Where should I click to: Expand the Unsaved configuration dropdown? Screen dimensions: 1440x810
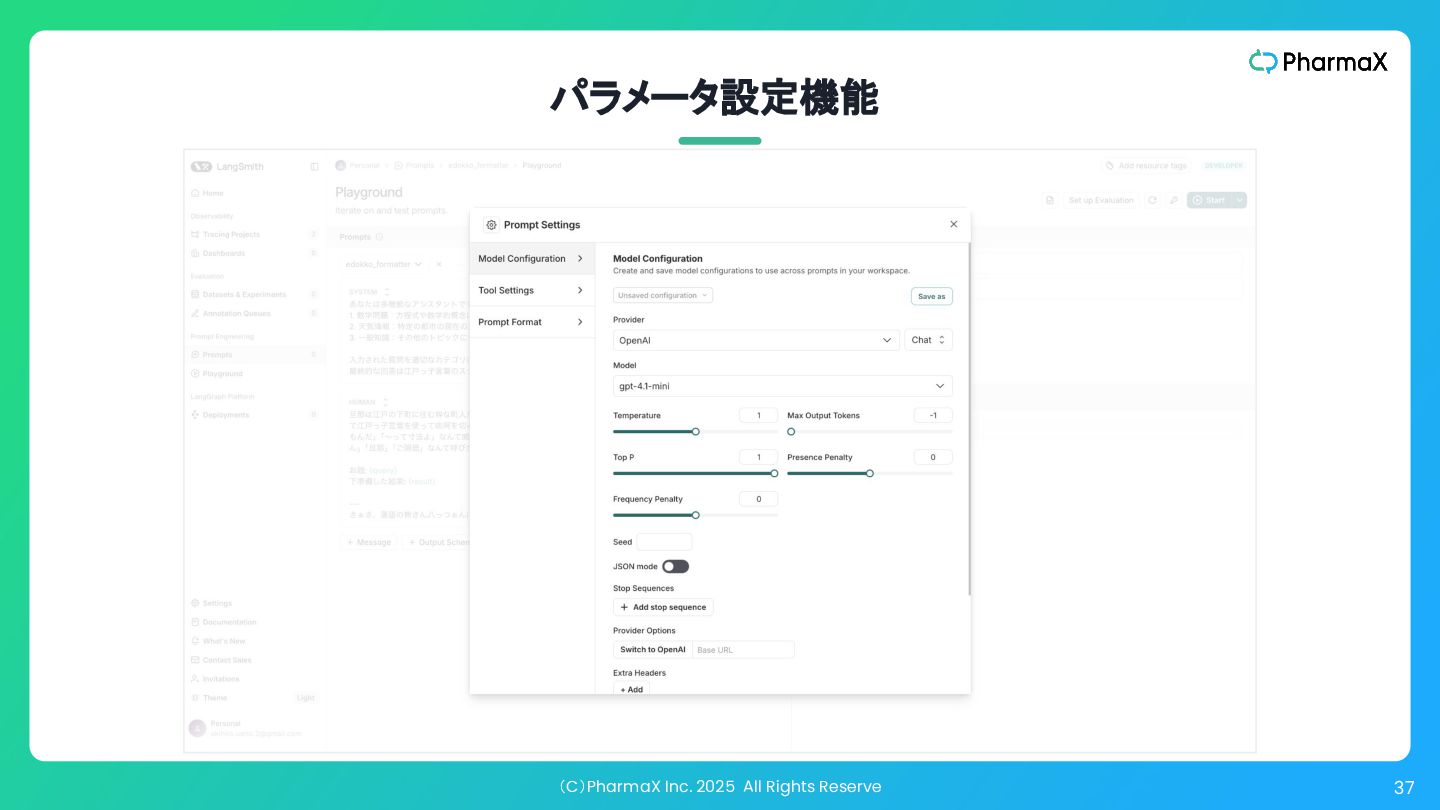(663, 295)
